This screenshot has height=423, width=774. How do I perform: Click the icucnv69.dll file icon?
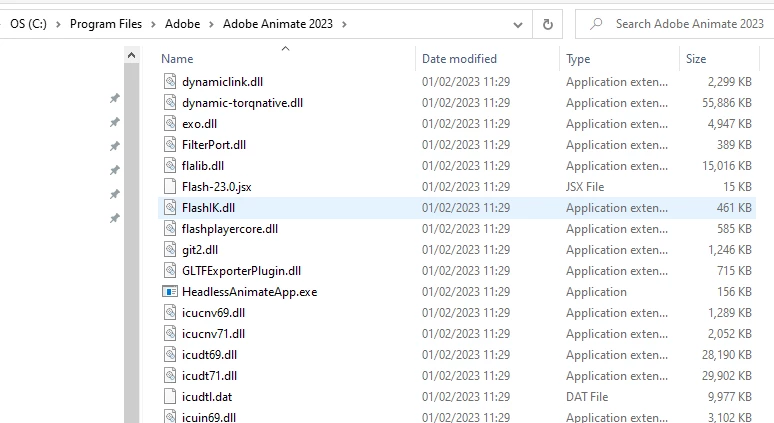pyautogui.click(x=170, y=312)
